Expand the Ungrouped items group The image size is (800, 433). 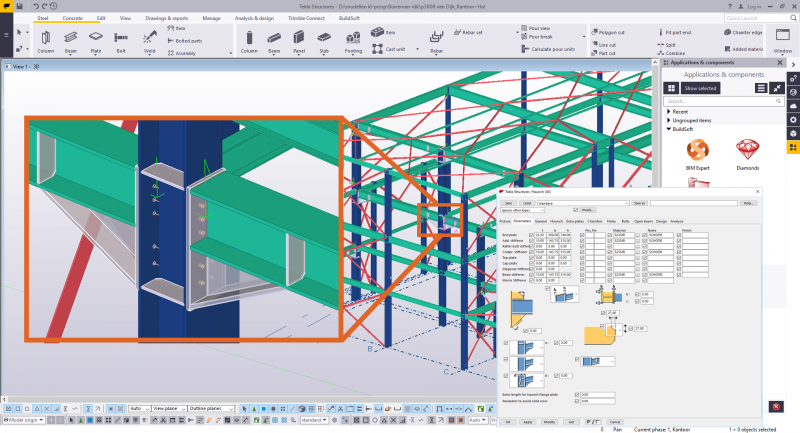coord(669,120)
